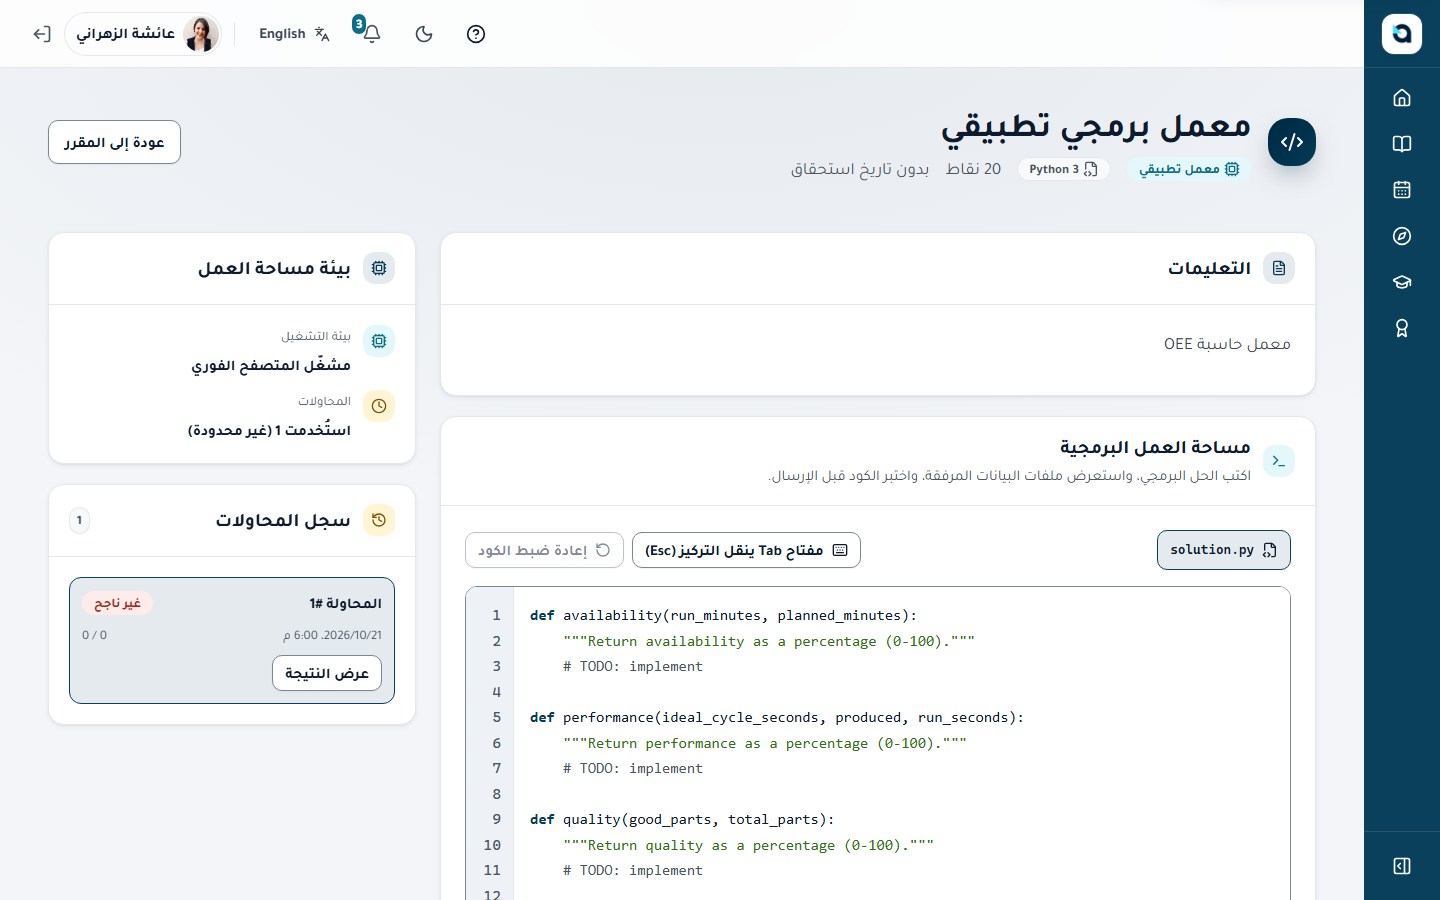Image resolution: width=1440 pixels, height=900 pixels.
Task: Toggle dark mode moon icon
Action: coord(424,34)
